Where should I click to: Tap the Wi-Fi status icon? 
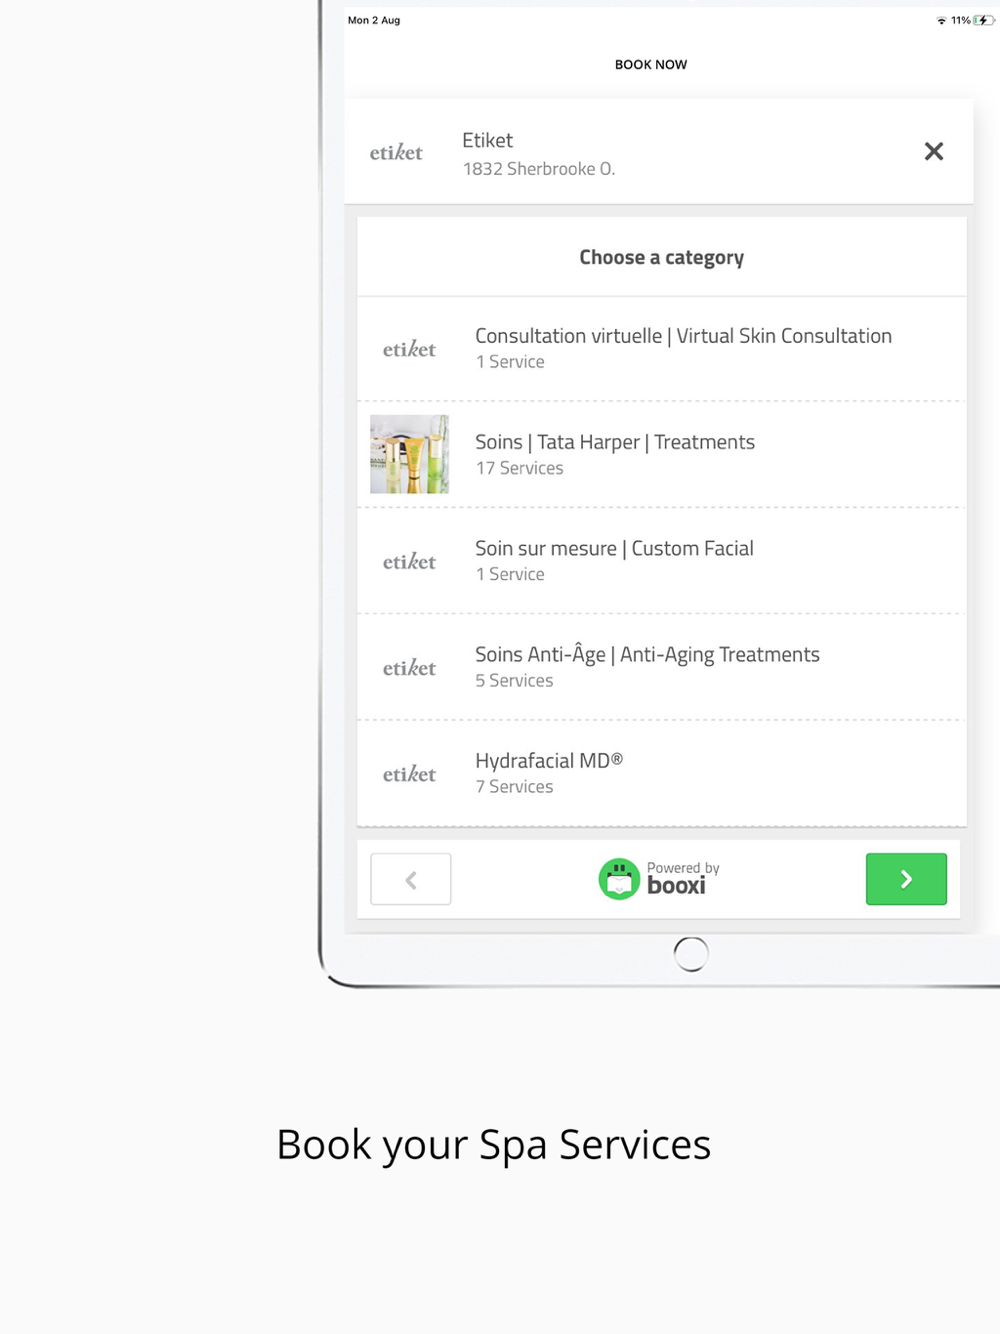coord(941,20)
